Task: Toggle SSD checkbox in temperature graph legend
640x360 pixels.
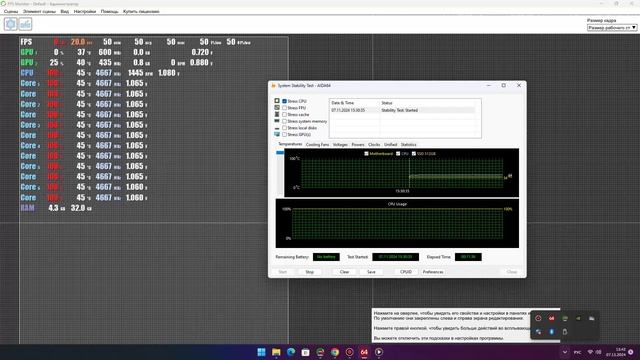Action: point(414,153)
